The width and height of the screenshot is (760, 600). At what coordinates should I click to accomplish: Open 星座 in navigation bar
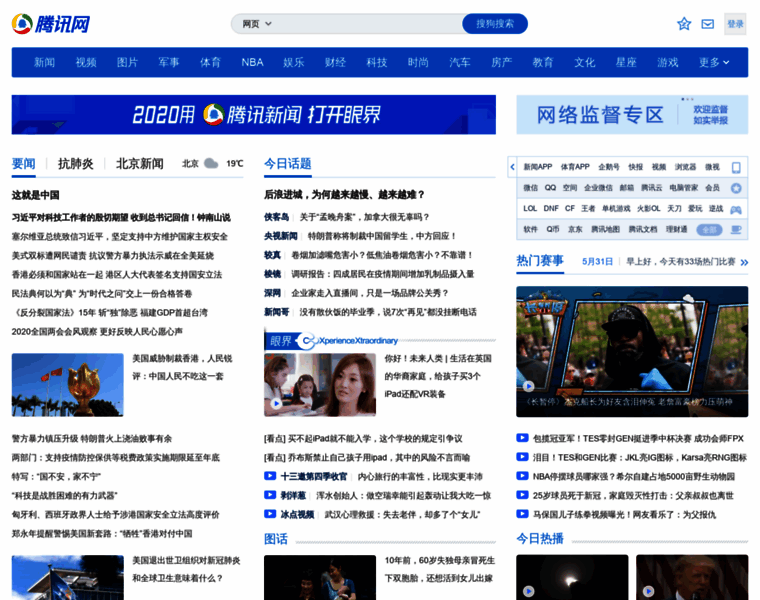pyautogui.click(x=626, y=63)
